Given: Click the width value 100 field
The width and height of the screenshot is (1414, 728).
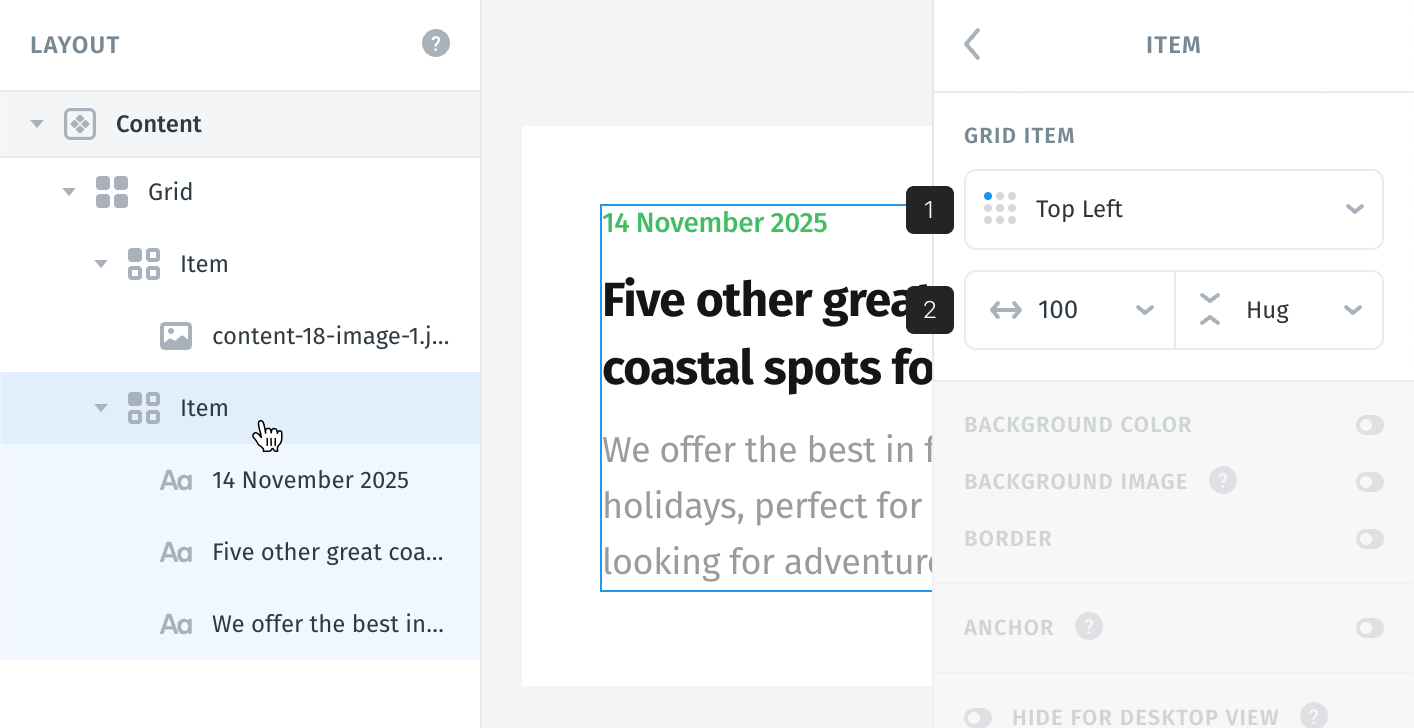Looking at the screenshot, I should click(x=1070, y=310).
